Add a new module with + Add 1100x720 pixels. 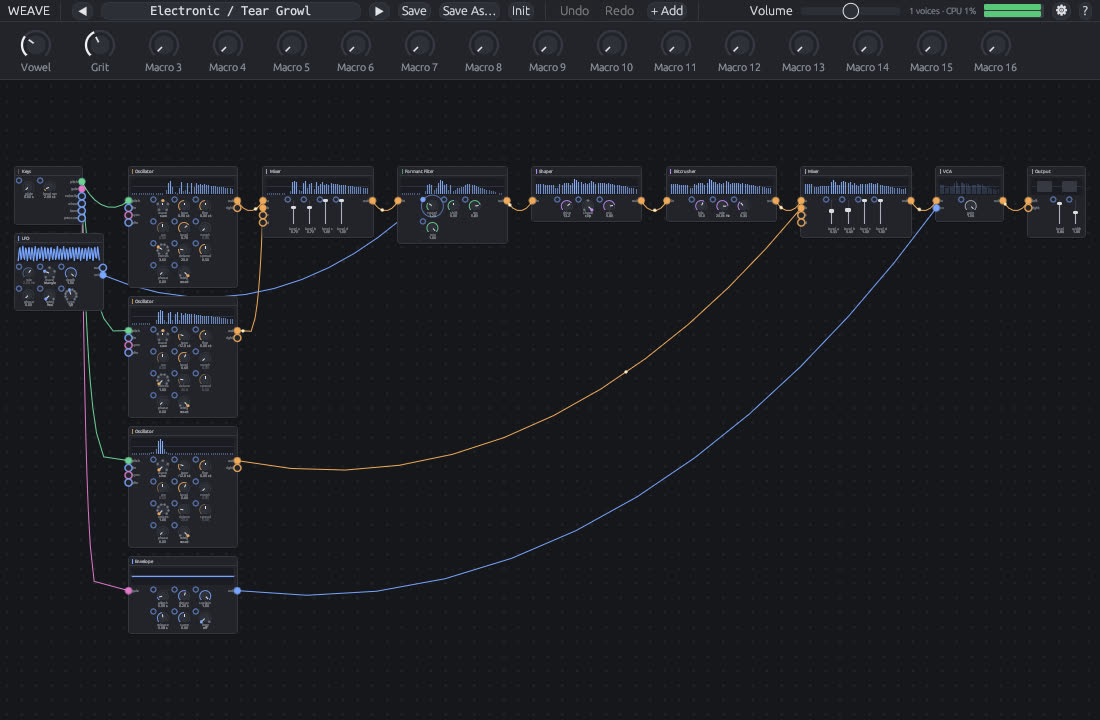coord(666,11)
